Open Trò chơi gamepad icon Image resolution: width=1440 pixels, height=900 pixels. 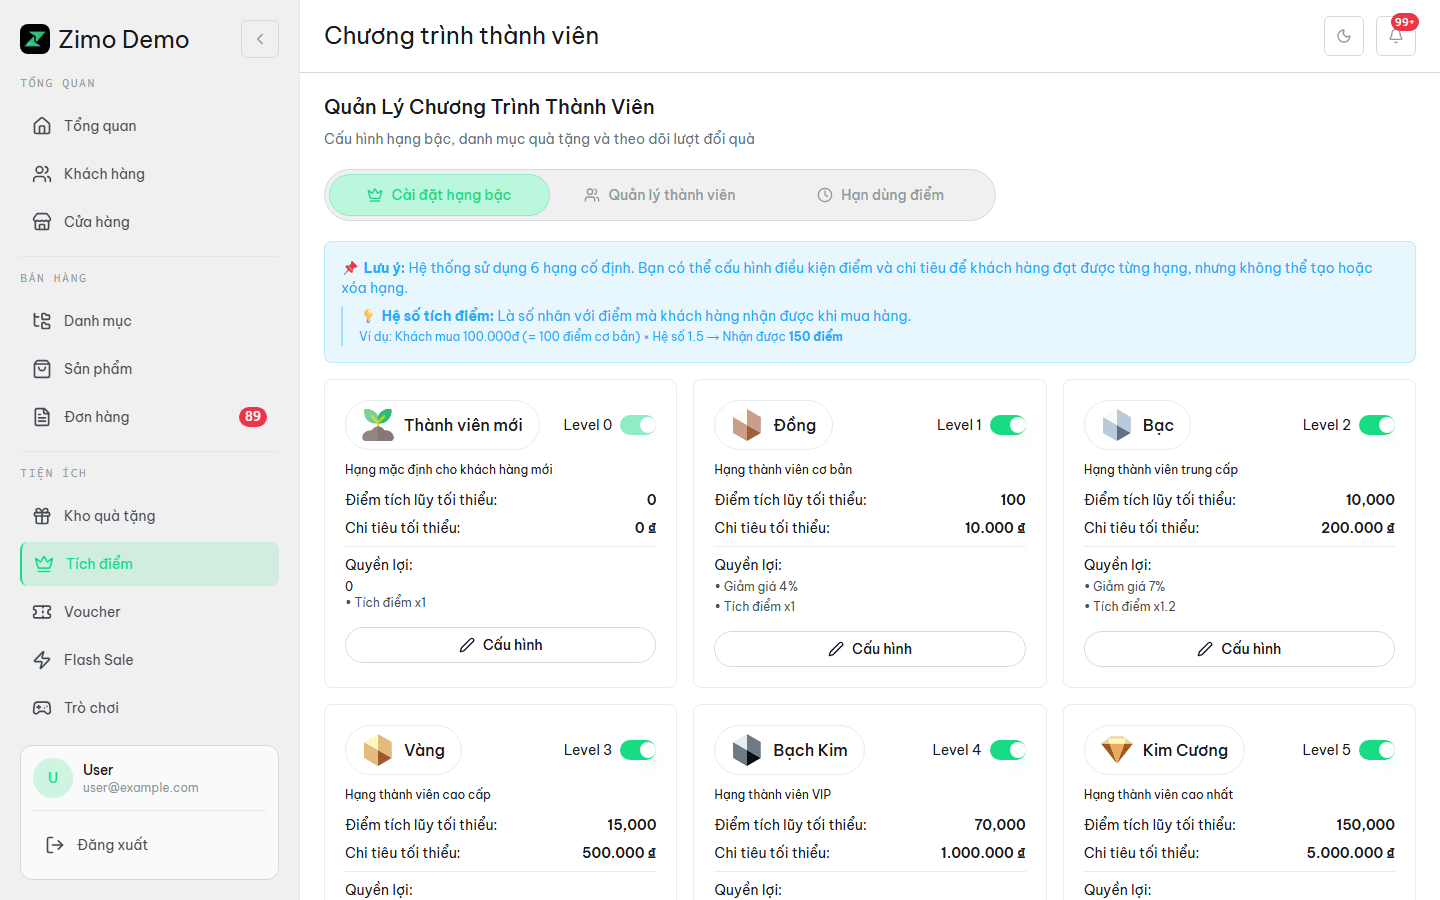(x=42, y=708)
